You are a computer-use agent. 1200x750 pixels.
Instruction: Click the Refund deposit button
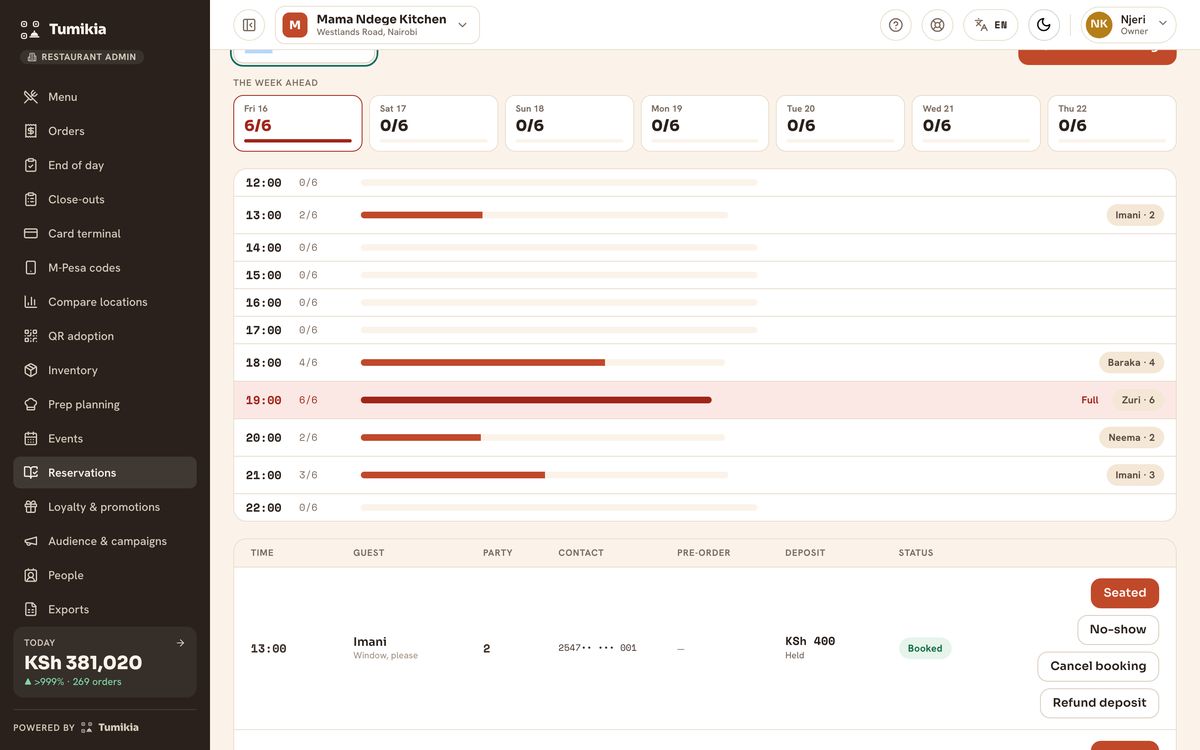click(x=1100, y=703)
